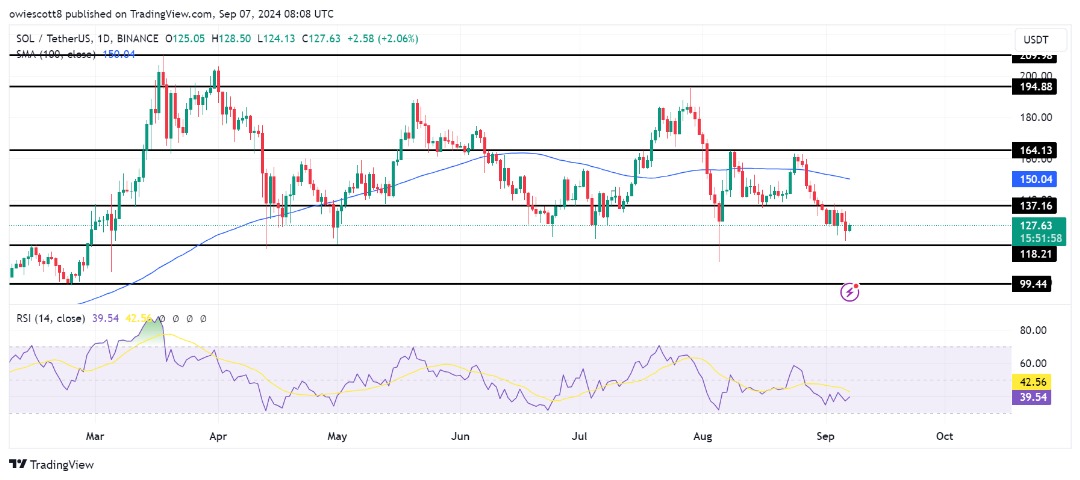Click the 99.44 horizontal line price label
This screenshot has width=1080, height=480.
pyautogui.click(x=1040, y=284)
